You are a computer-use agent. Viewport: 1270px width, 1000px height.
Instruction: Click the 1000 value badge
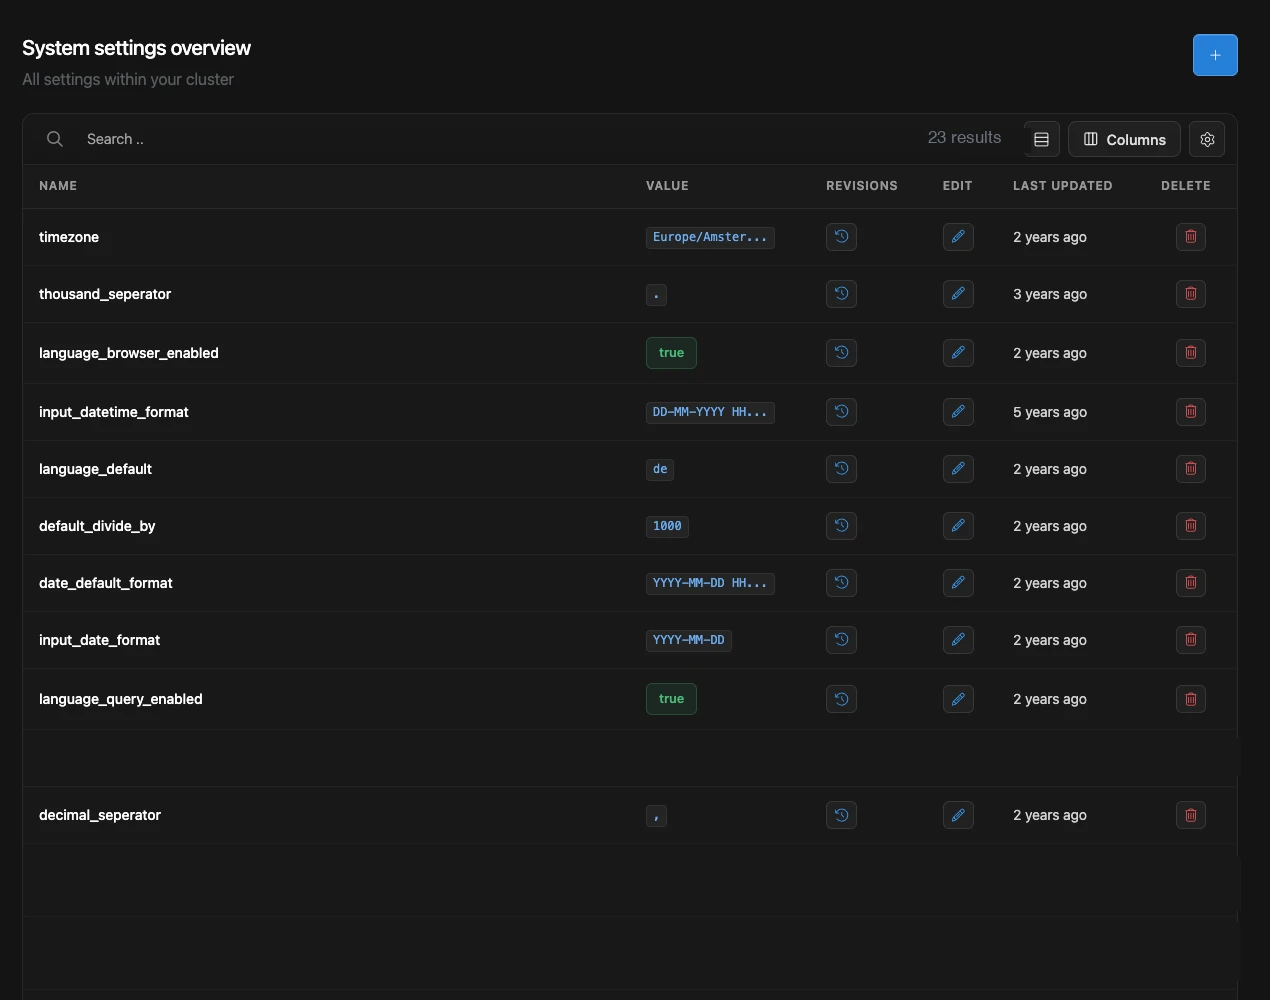[667, 526]
